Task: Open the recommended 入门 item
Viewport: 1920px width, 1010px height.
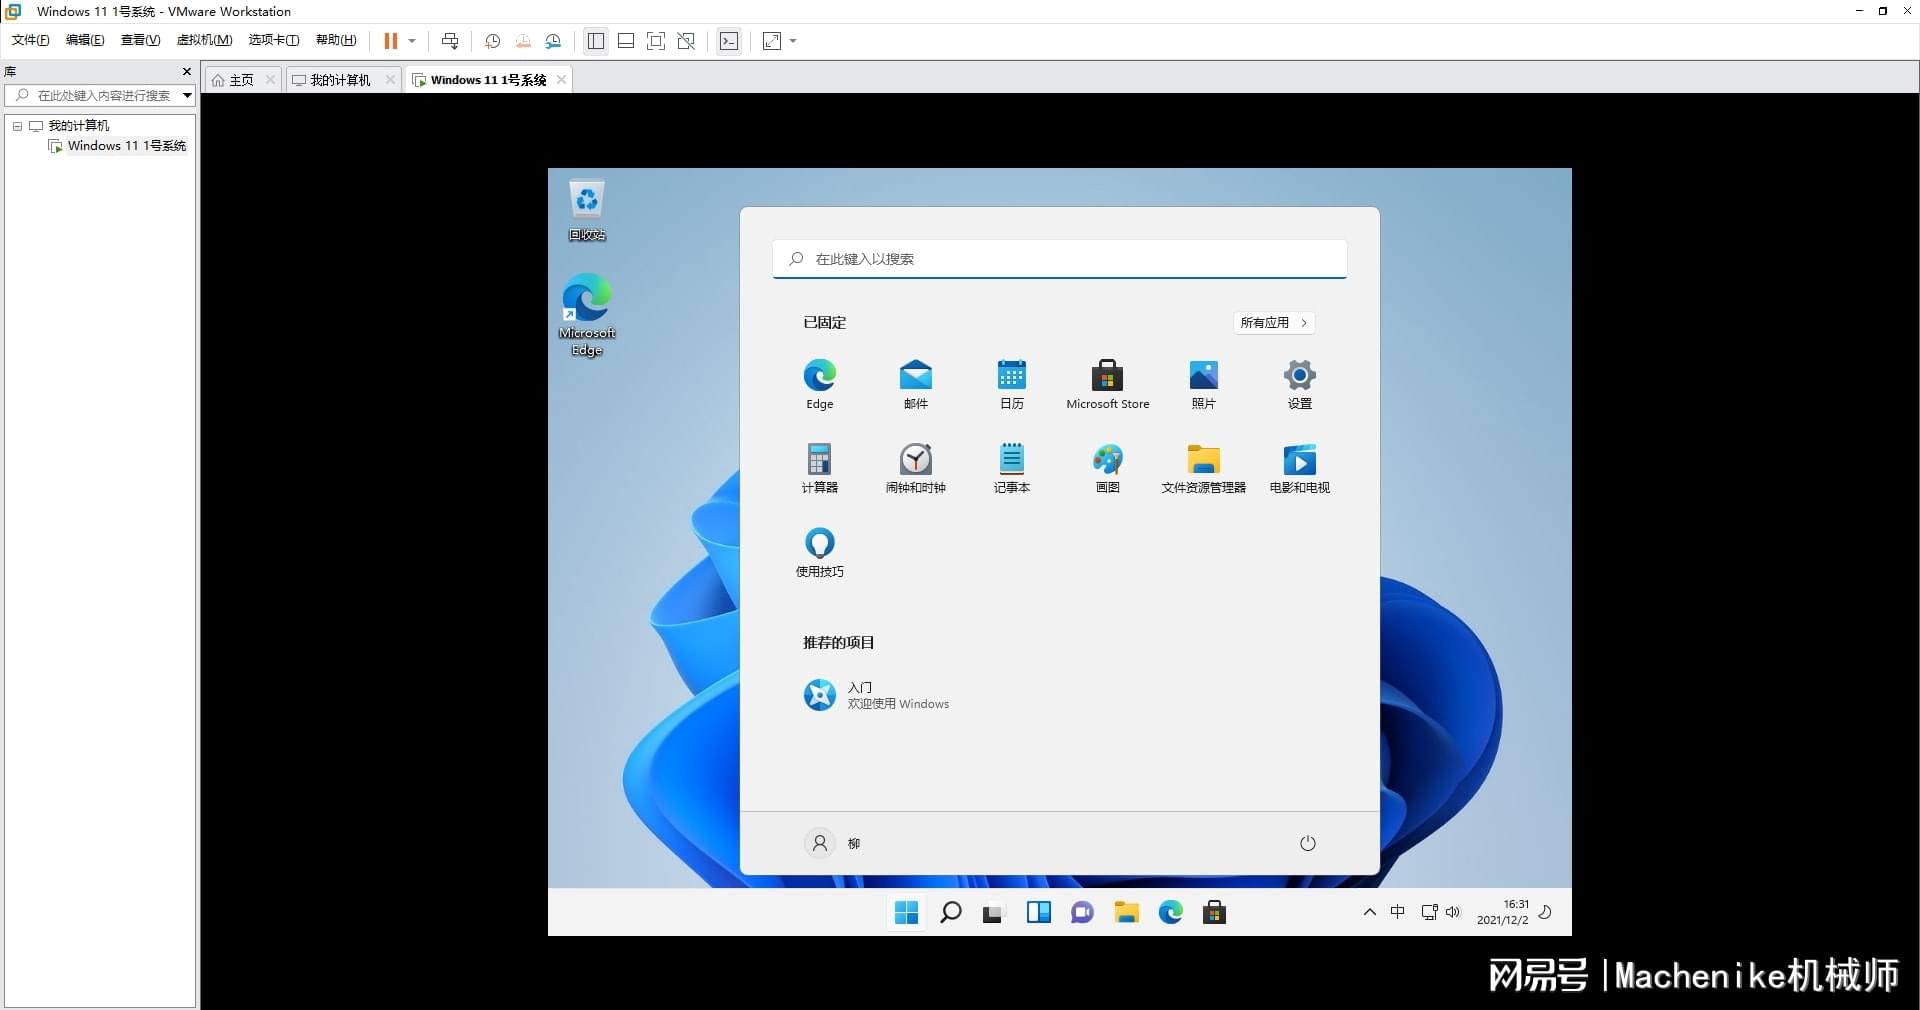Action: [x=877, y=695]
